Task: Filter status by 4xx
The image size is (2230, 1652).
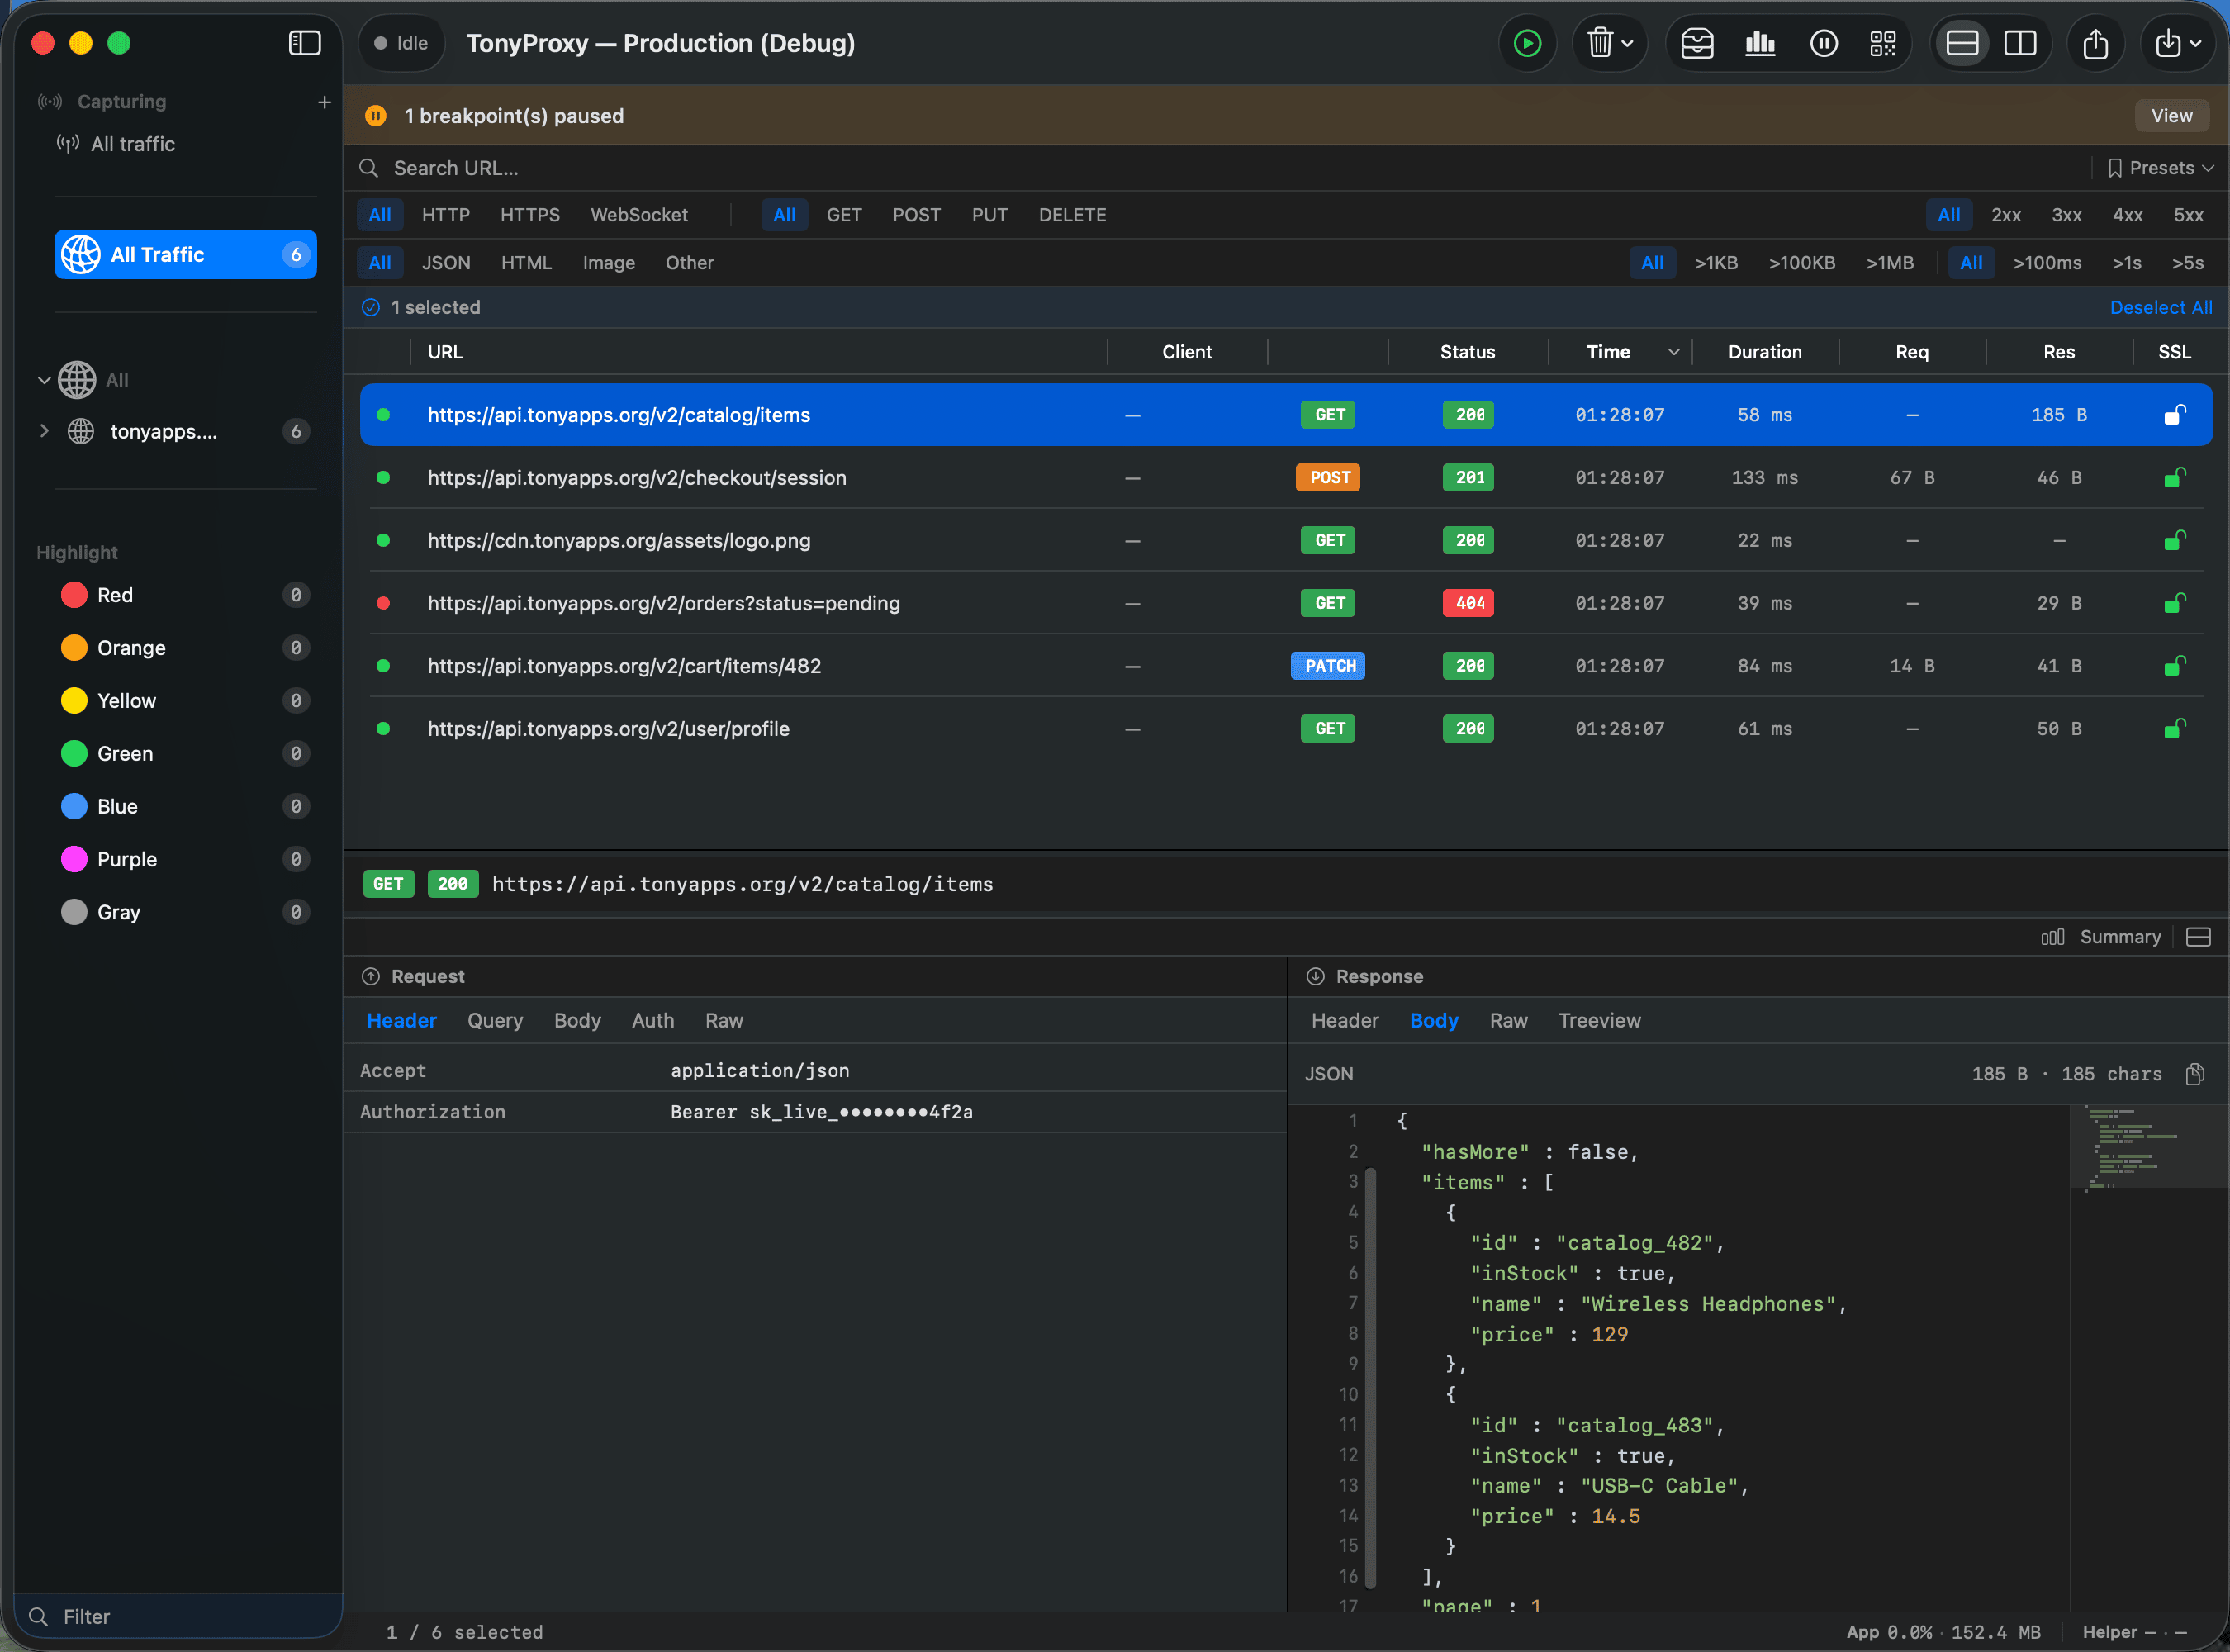Action: (2127, 215)
